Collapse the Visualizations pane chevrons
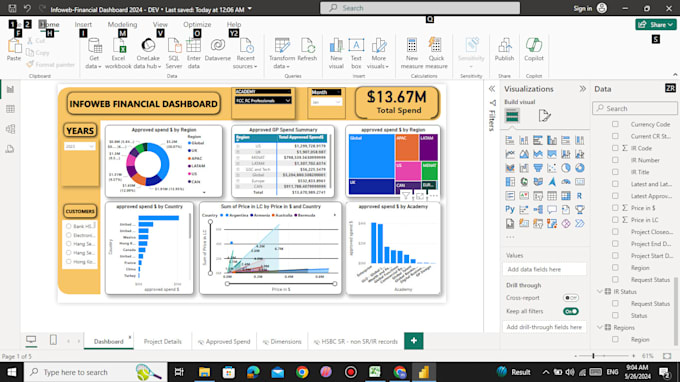This screenshot has width=680, height=382. coord(582,89)
